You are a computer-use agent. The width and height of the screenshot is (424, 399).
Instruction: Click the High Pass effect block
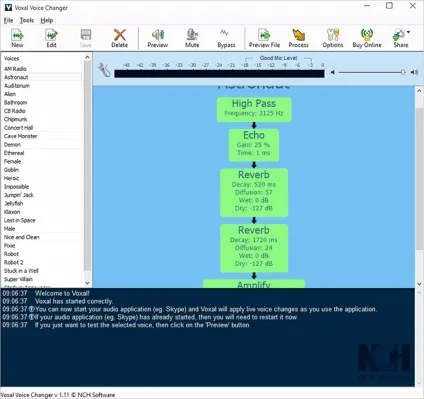pos(254,109)
